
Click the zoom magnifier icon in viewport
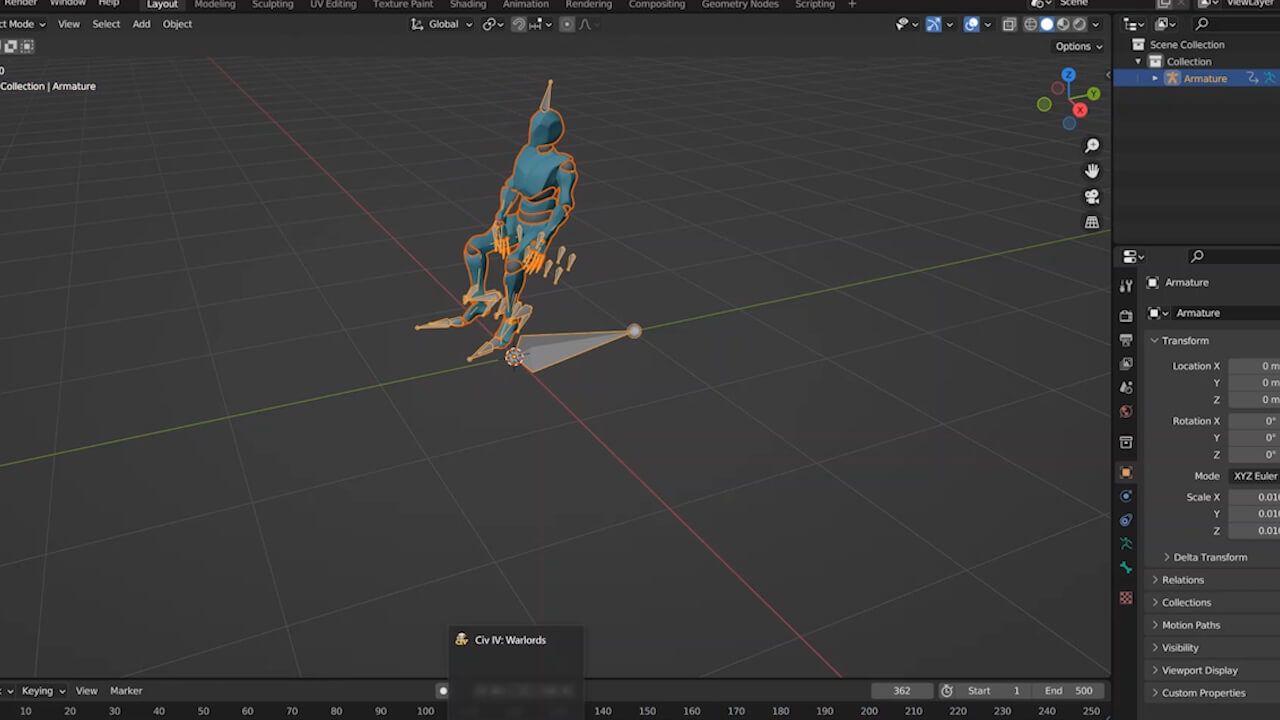pos(1092,146)
